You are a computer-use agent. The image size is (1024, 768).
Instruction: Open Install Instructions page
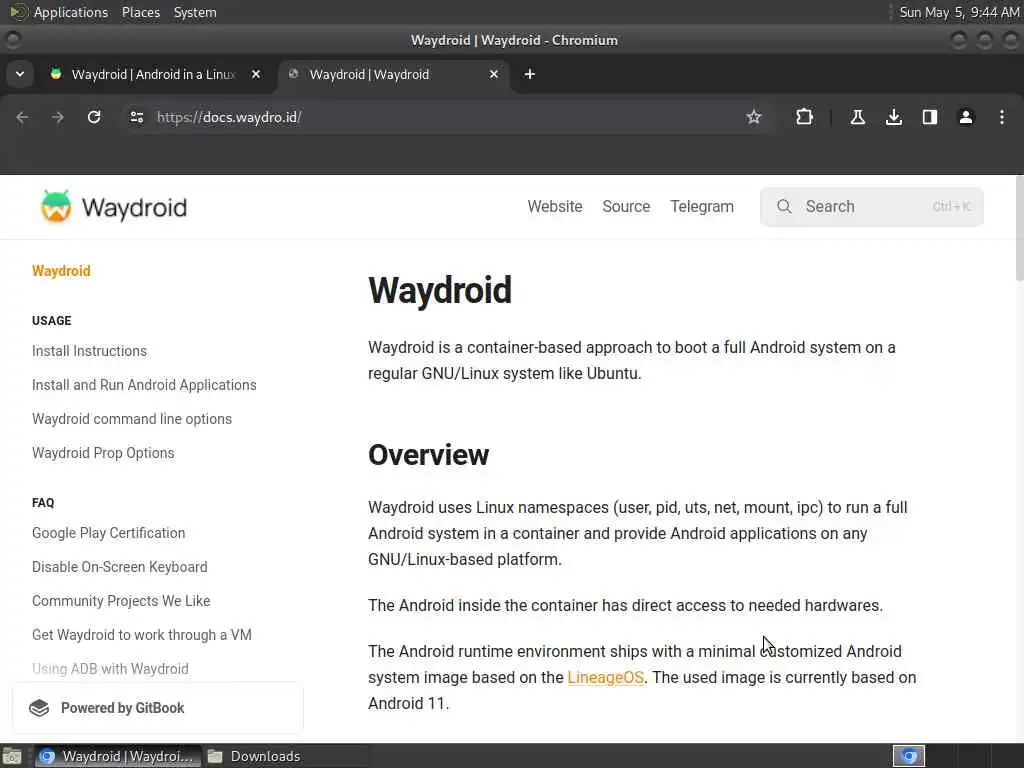pyautogui.click(x=89, y=351)
